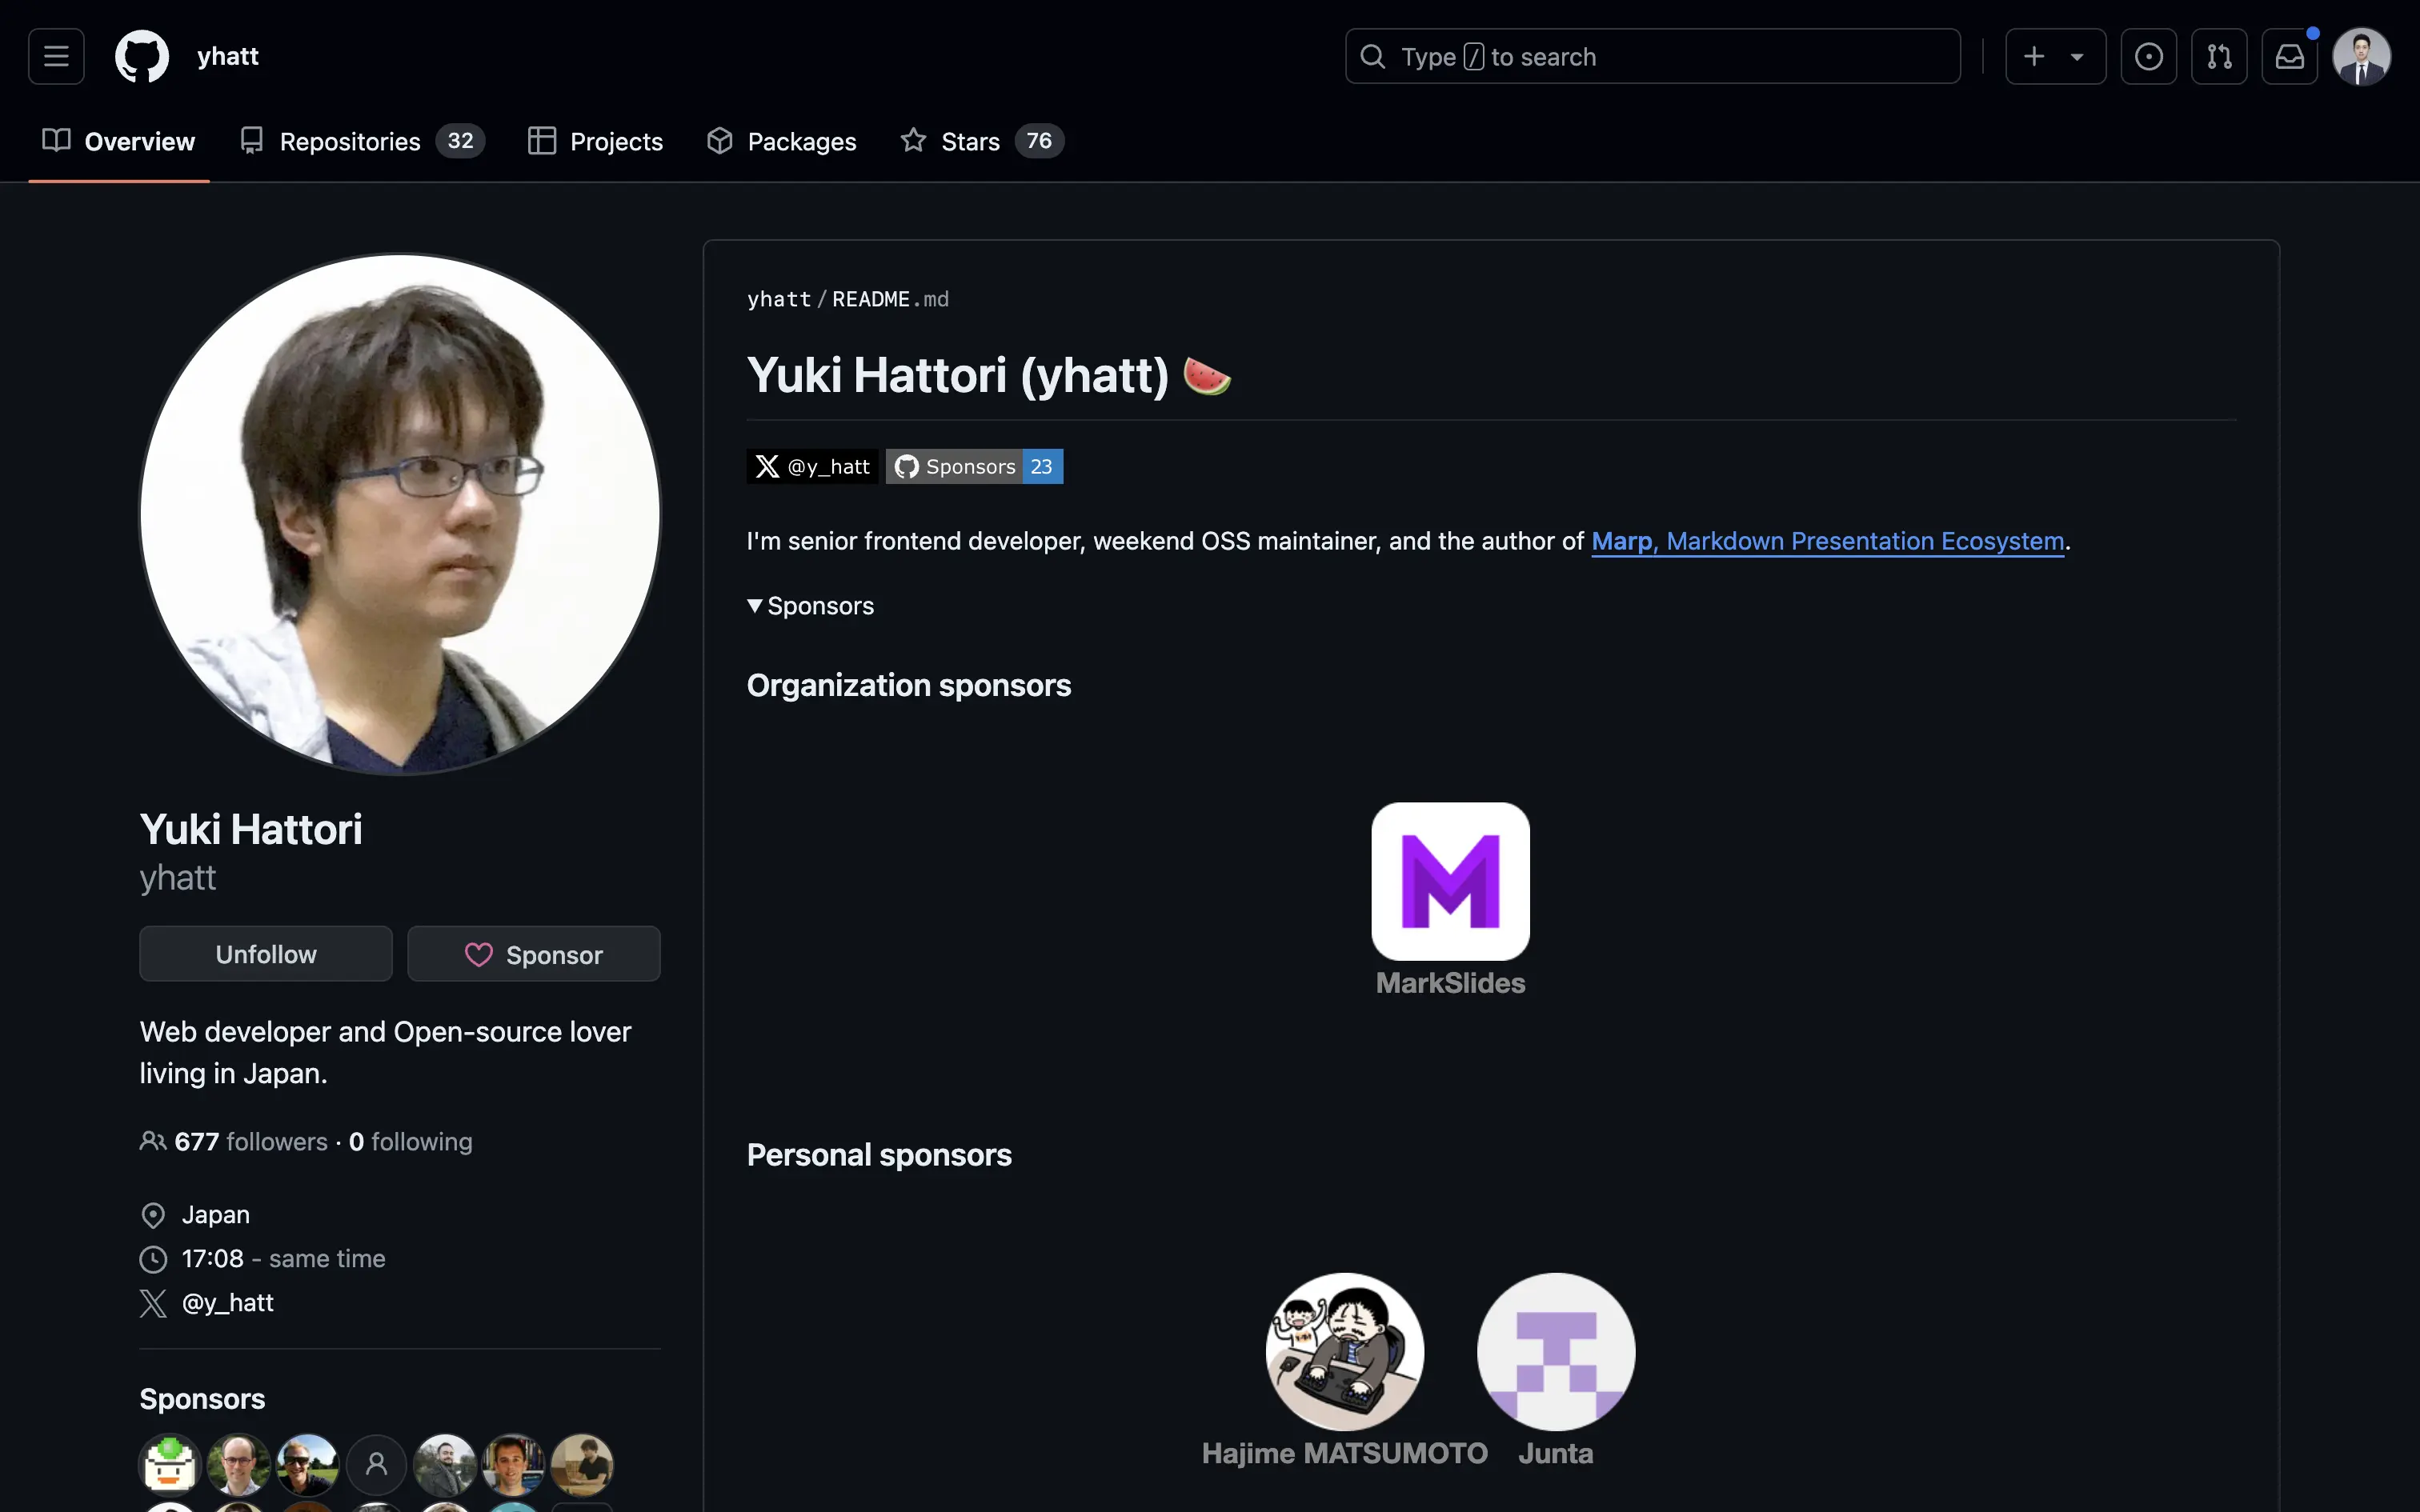2420x1512 pixels.
Task: Toggle follow status with Unfollow button
Action: (x=265, y=954)
